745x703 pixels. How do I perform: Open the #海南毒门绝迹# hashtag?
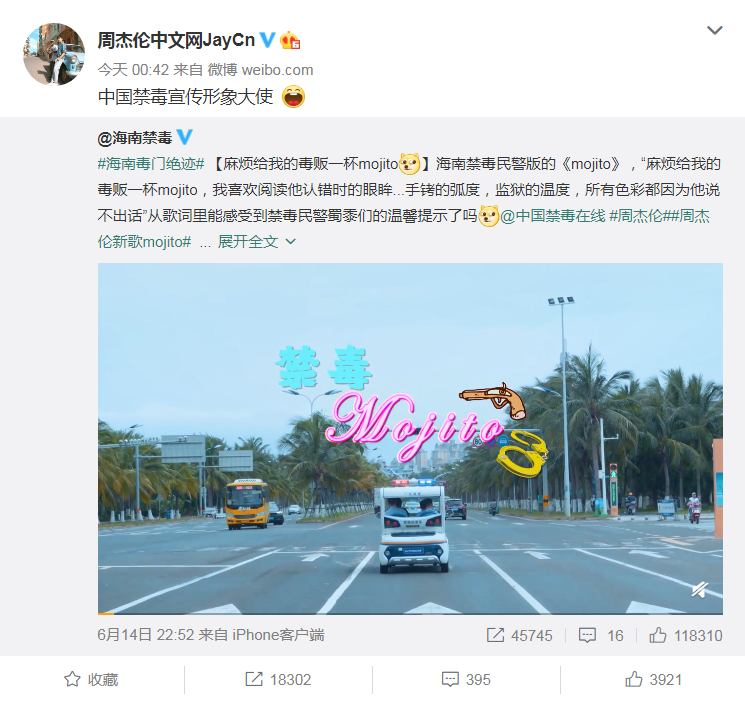(x=151, y=164)
